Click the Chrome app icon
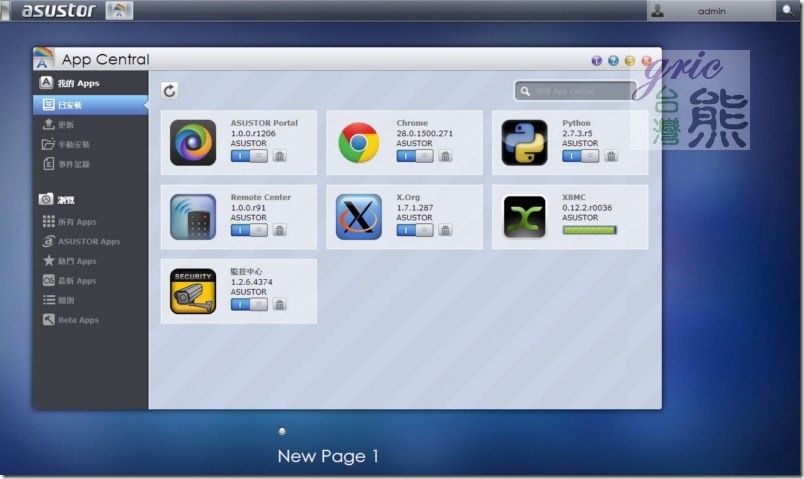Screen dimensions: 804x479 [358, 143]
